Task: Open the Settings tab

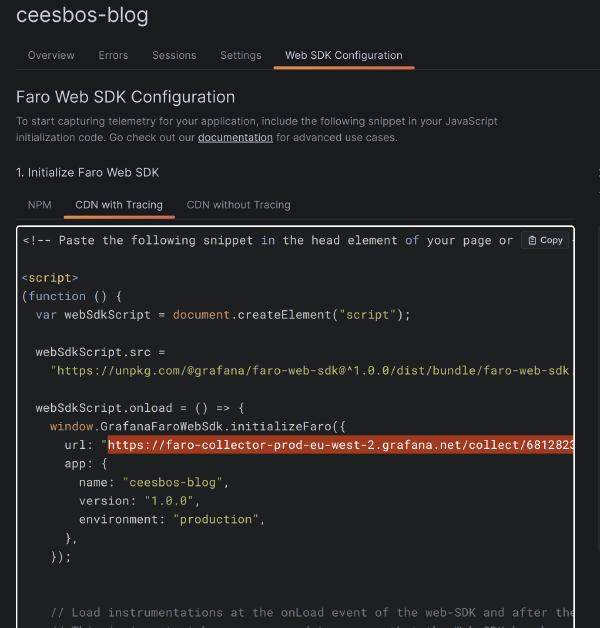Action: pyautogui.click(x=240, y=55)
